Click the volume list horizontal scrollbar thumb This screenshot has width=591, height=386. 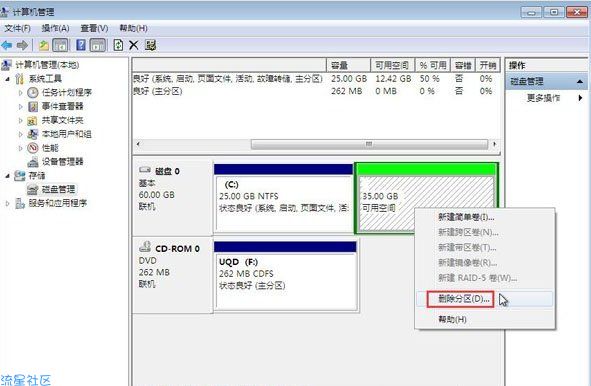pyautogui.click(x=369, y=144)
